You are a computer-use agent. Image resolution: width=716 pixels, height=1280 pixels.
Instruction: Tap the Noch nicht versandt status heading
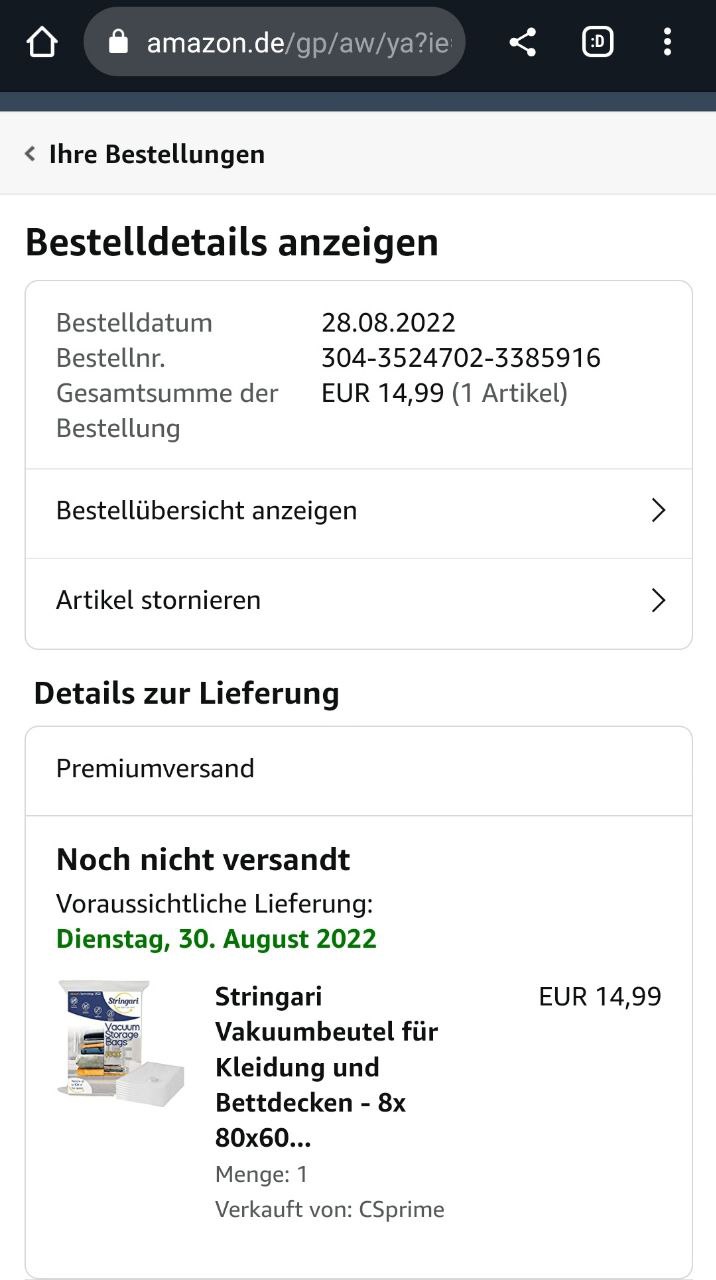tap(203, 860)
